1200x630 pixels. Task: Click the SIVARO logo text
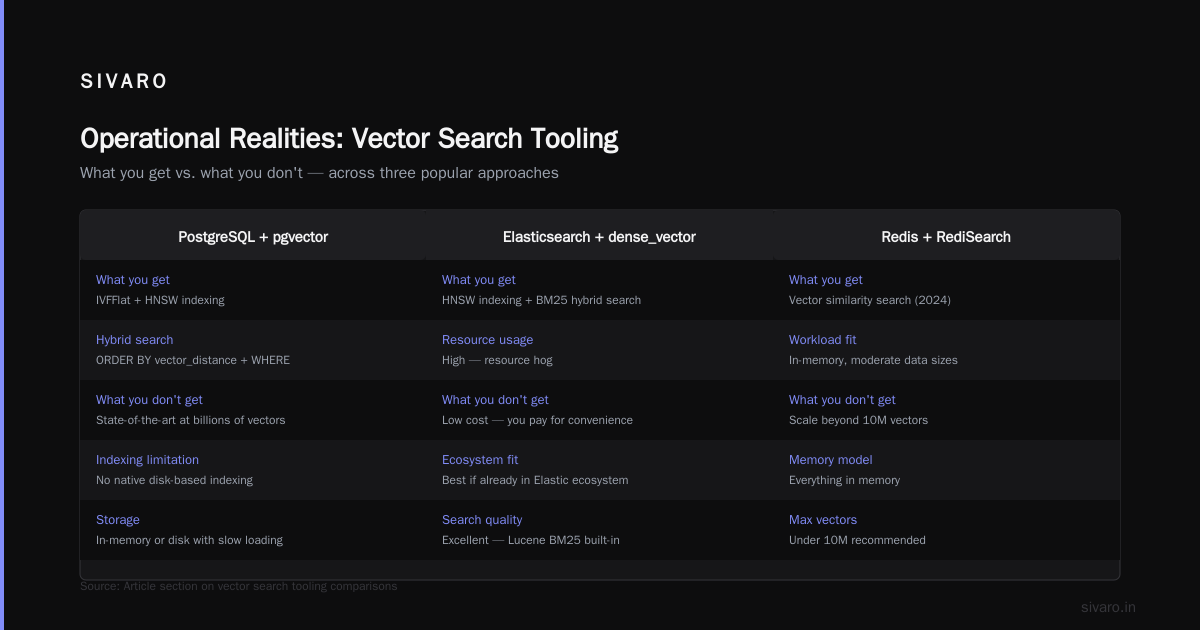[124, 82]
